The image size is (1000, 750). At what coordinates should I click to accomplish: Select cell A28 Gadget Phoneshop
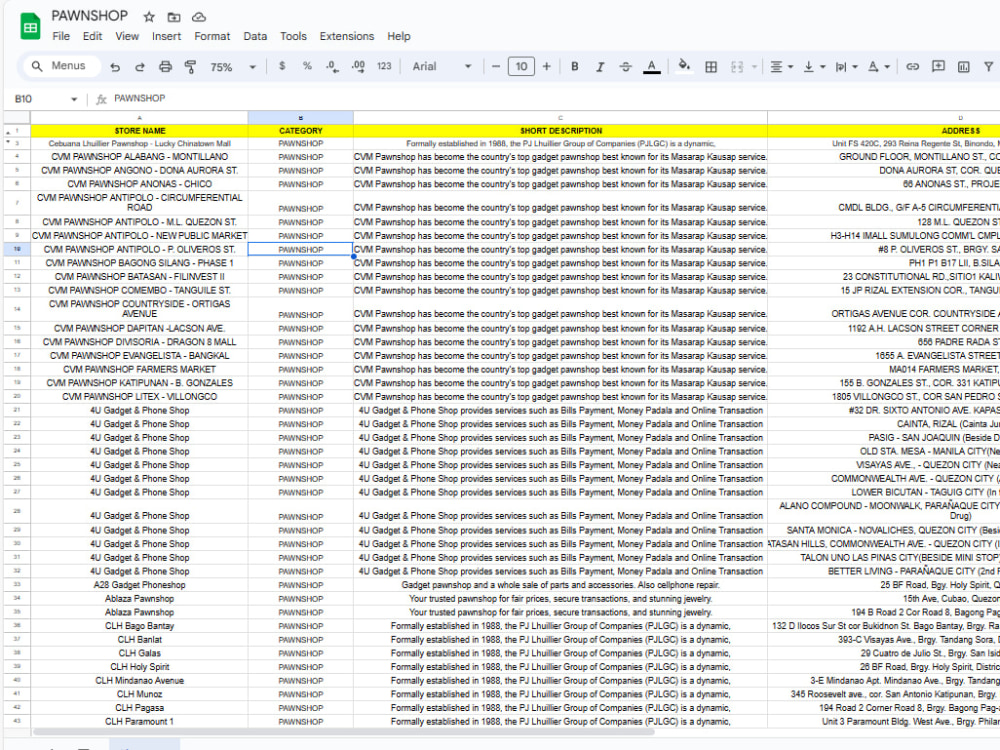pyautogui.click(x=140, y=585)
